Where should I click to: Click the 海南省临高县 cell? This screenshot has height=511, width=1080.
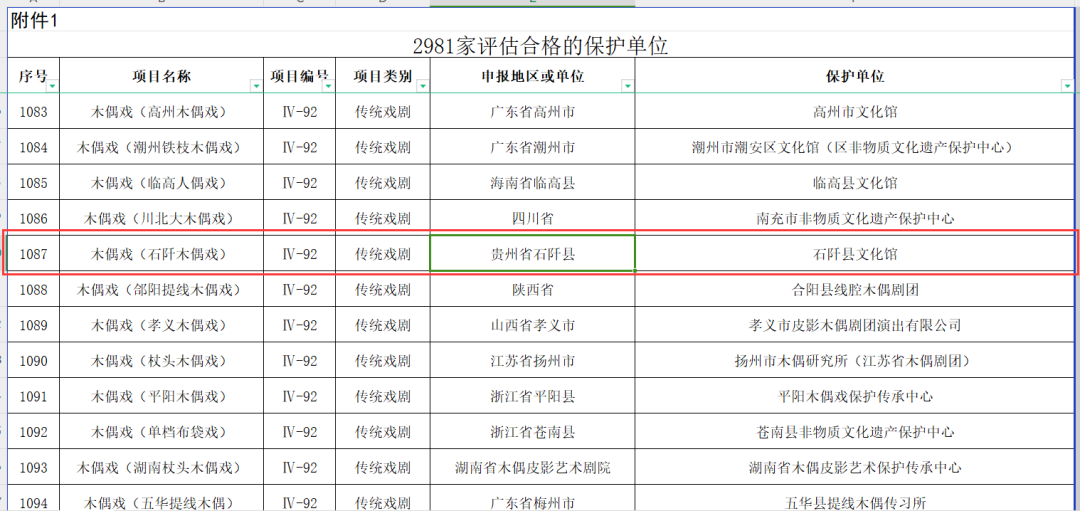532,183
